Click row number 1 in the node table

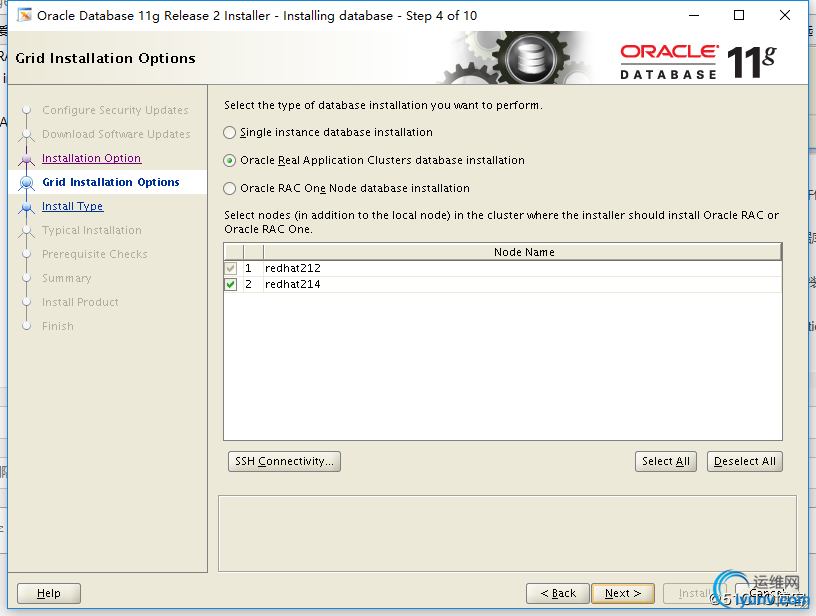(249, 268)
